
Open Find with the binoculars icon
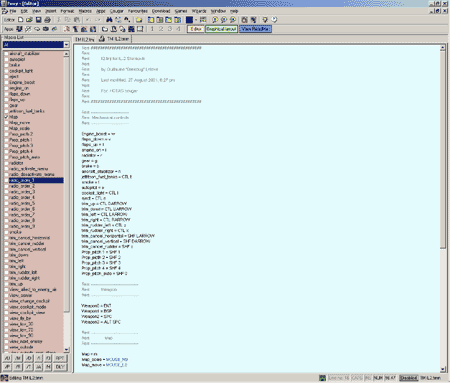[x=109, y=20]
